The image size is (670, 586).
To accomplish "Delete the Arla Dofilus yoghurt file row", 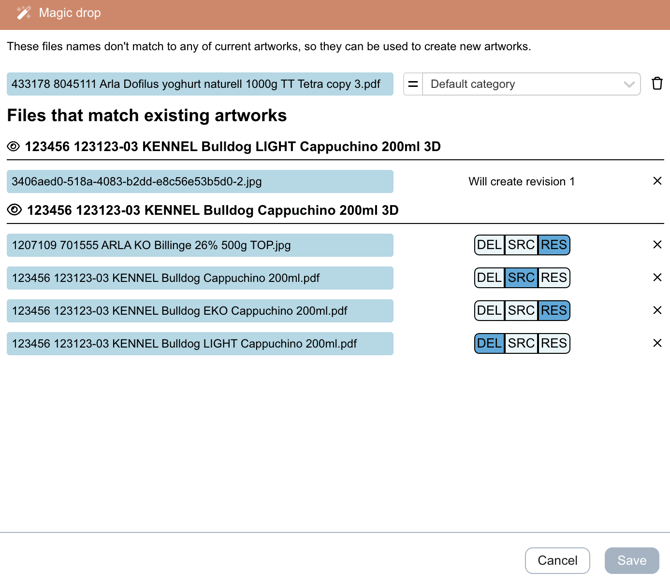I will [657, 84].
